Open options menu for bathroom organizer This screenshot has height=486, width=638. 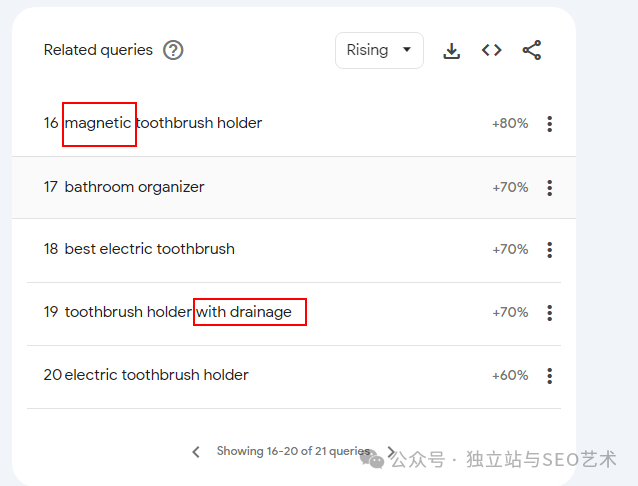pyautogui.click(x=549, y=187)
